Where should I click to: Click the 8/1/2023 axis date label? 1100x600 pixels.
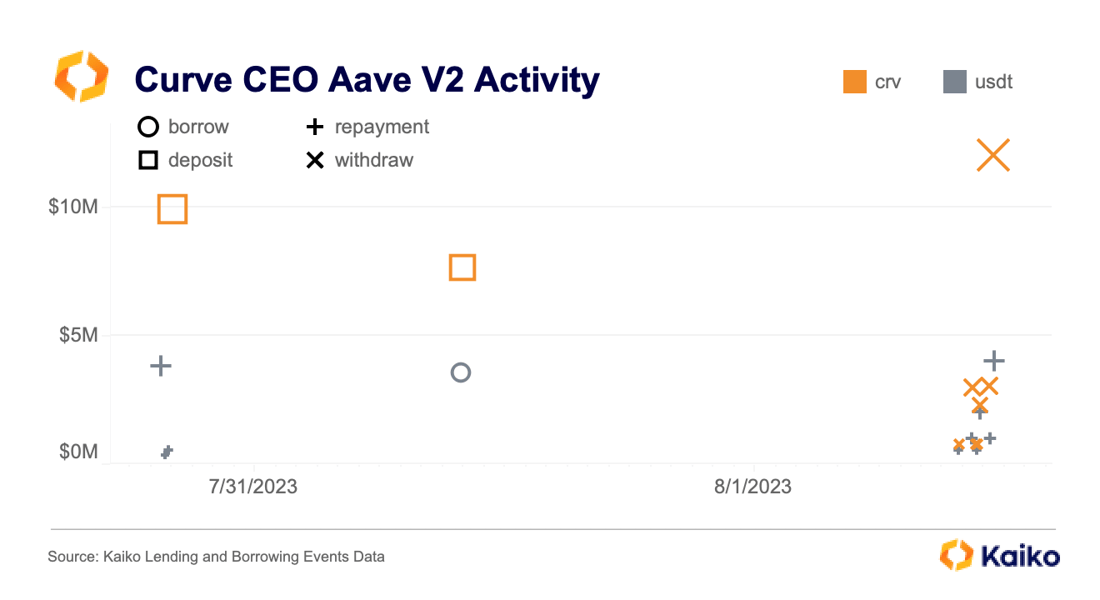click(x=753, y=486)
